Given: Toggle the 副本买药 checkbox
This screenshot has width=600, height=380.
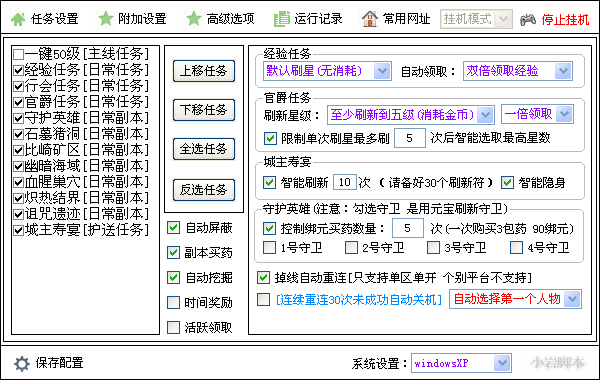Looking at the screenshot, I should point(173,253).
